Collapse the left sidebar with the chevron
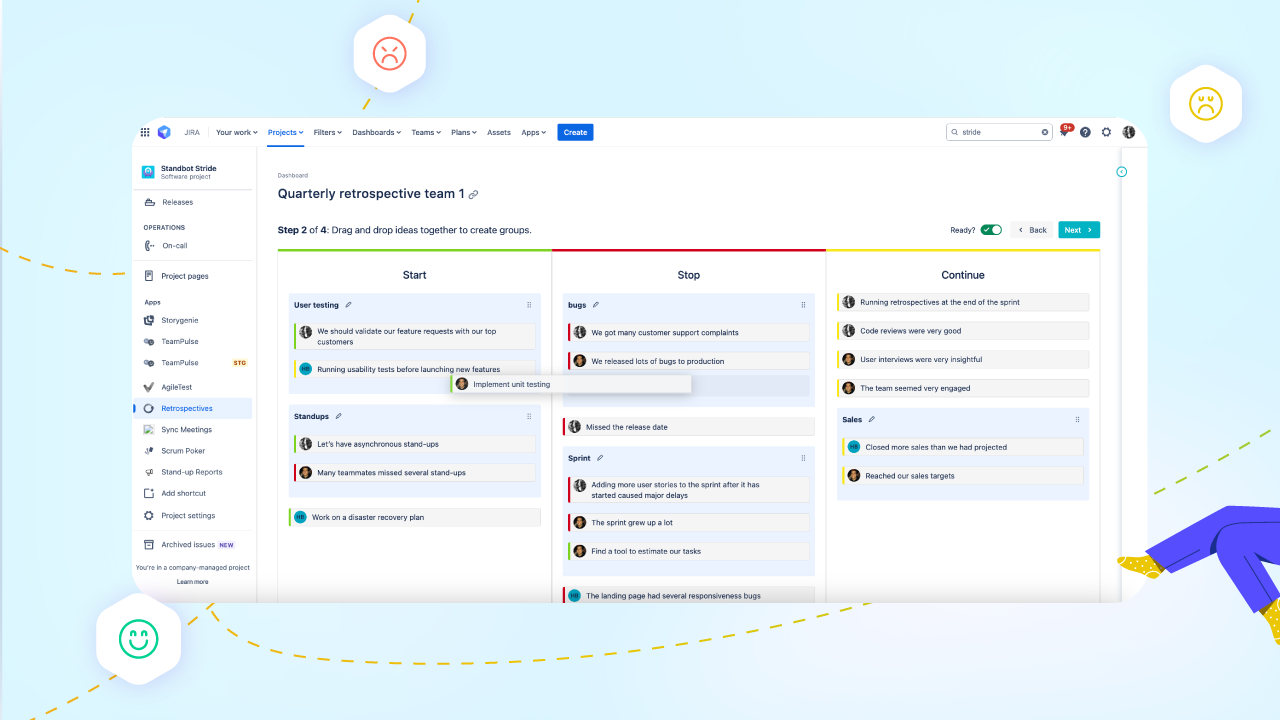Image resolution: width=1280 pixels, height=720 pixels. coord(1122,170)
